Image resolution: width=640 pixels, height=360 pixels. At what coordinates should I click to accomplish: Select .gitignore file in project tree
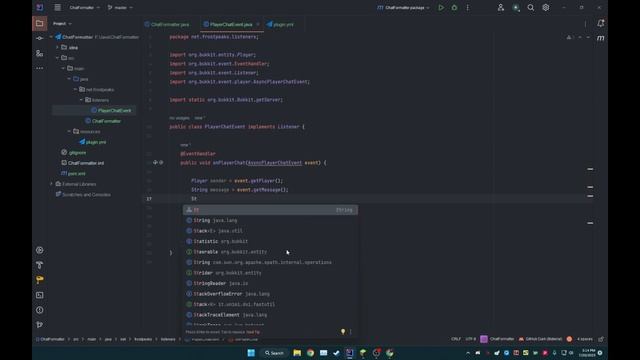(74, 153)
